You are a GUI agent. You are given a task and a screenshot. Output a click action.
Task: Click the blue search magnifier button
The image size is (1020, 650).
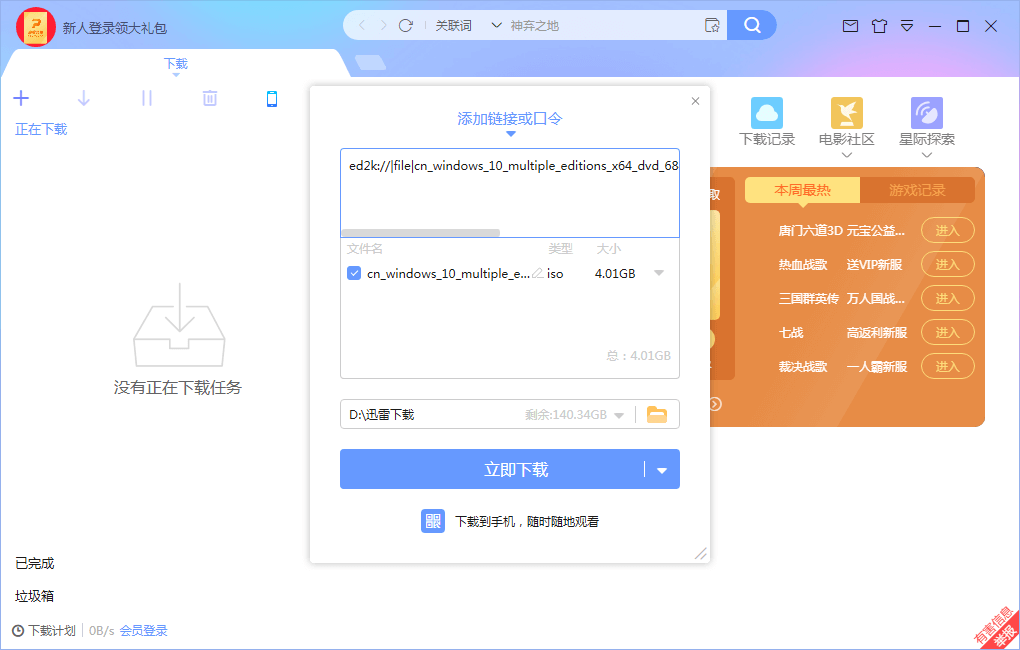752,25
